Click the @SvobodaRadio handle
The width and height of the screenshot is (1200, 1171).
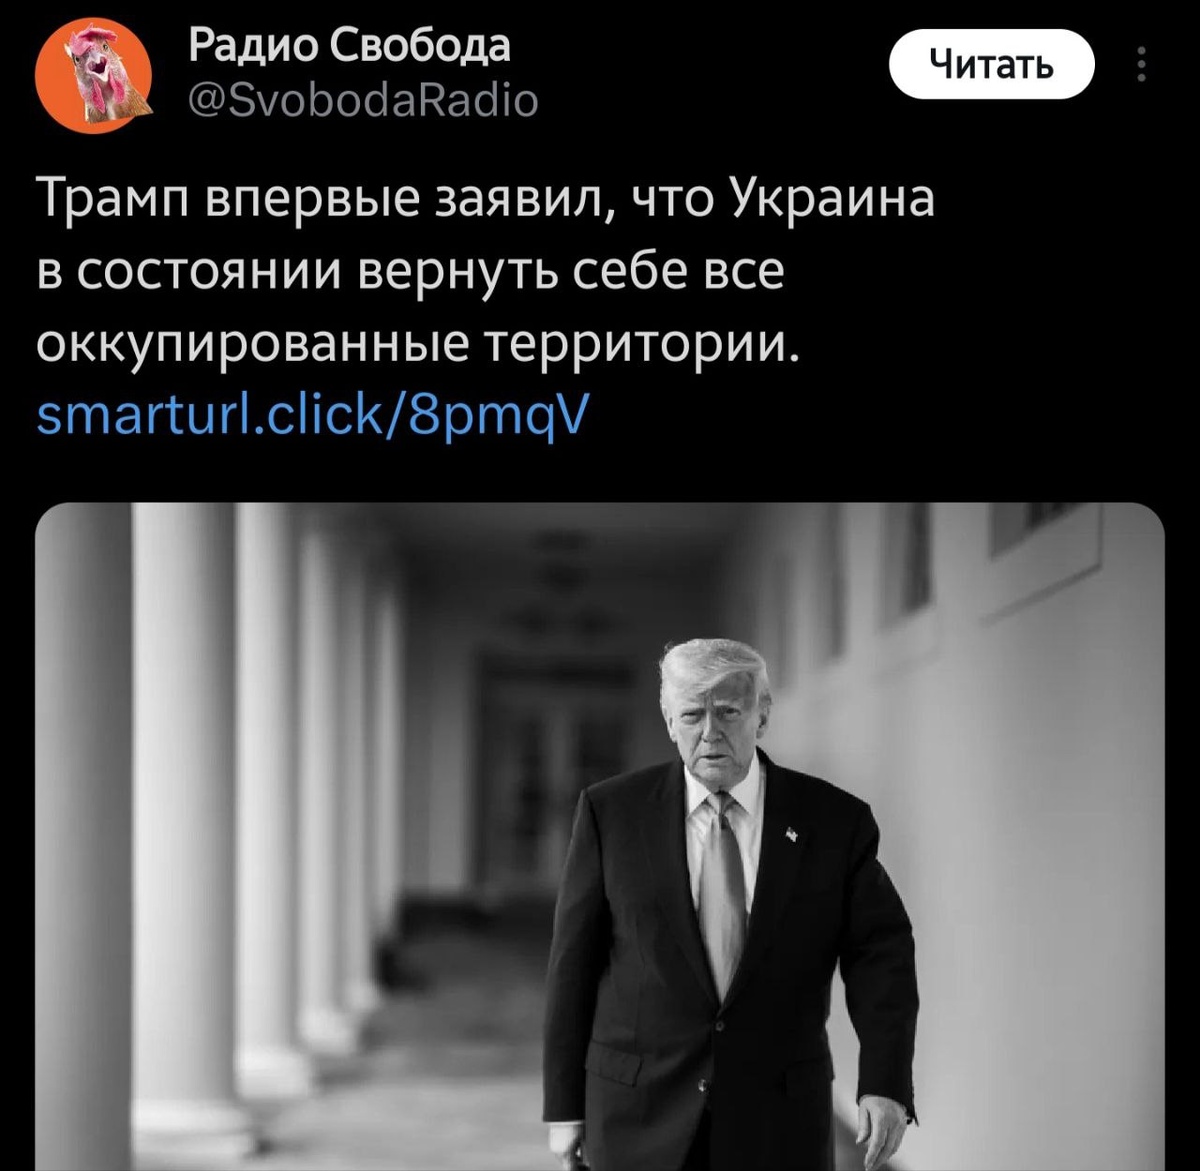tap(364, 100)
